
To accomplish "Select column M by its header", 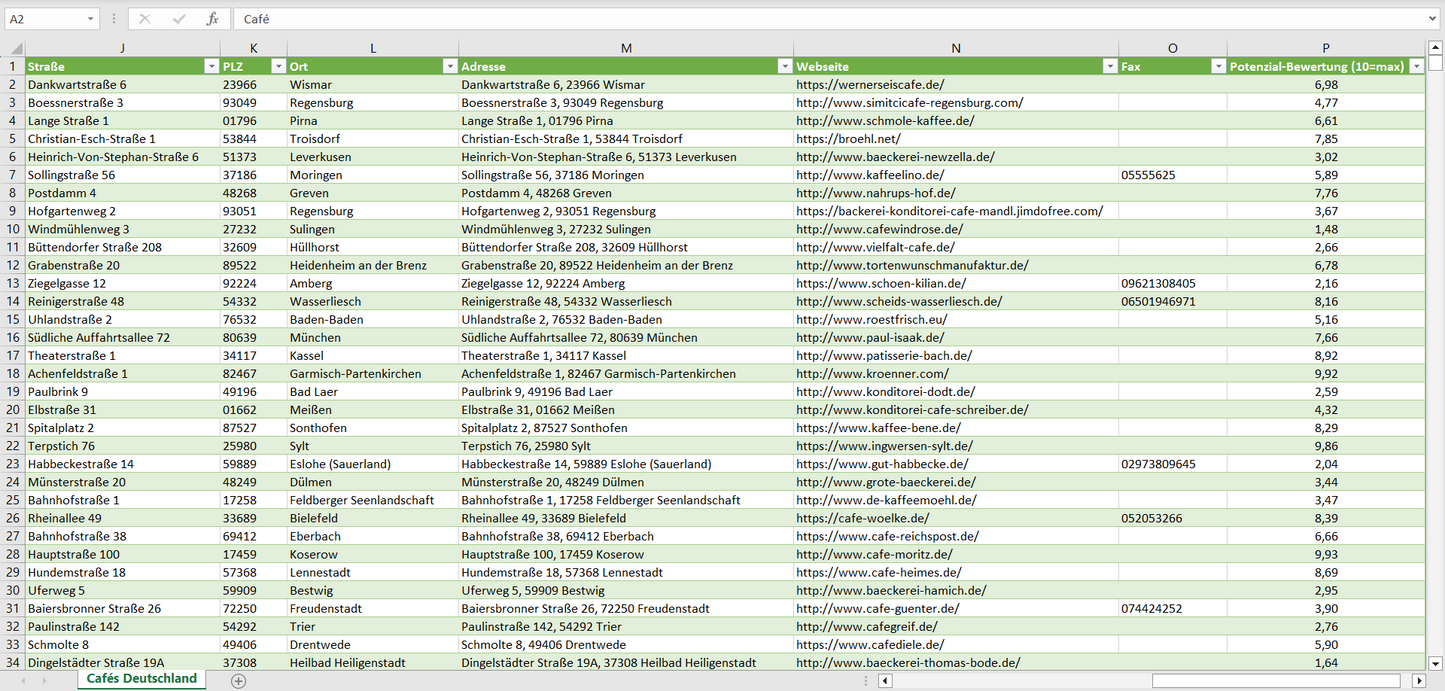I will pos(626,48).
